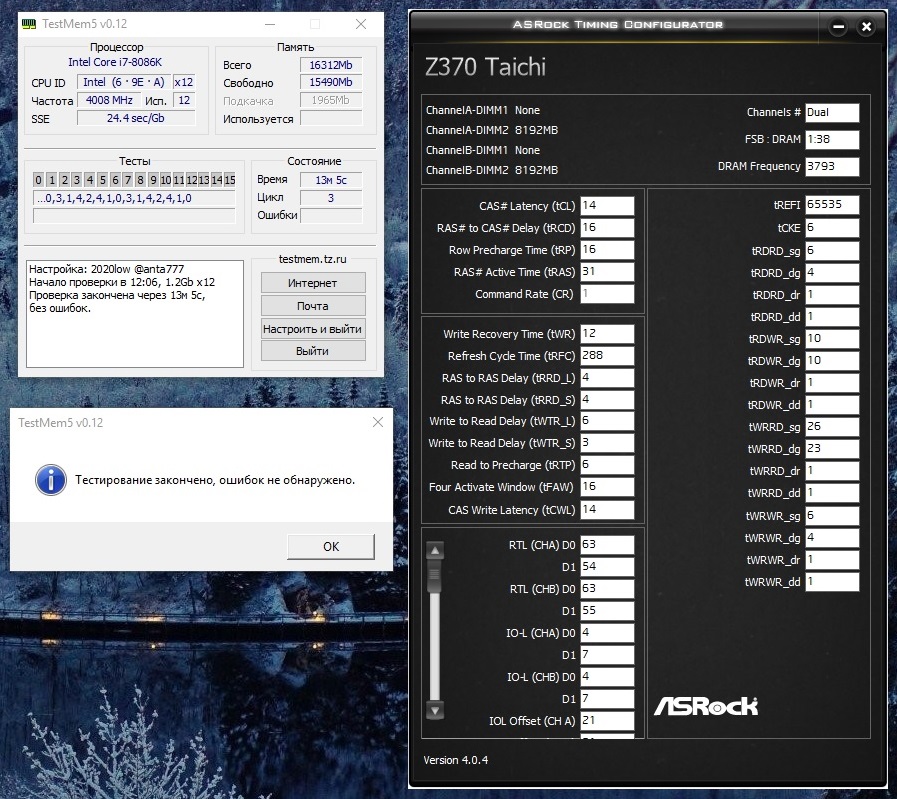The image size is (897, 799).
Task: Click the Свободно value 15490Mb
Action: [331, 82]
